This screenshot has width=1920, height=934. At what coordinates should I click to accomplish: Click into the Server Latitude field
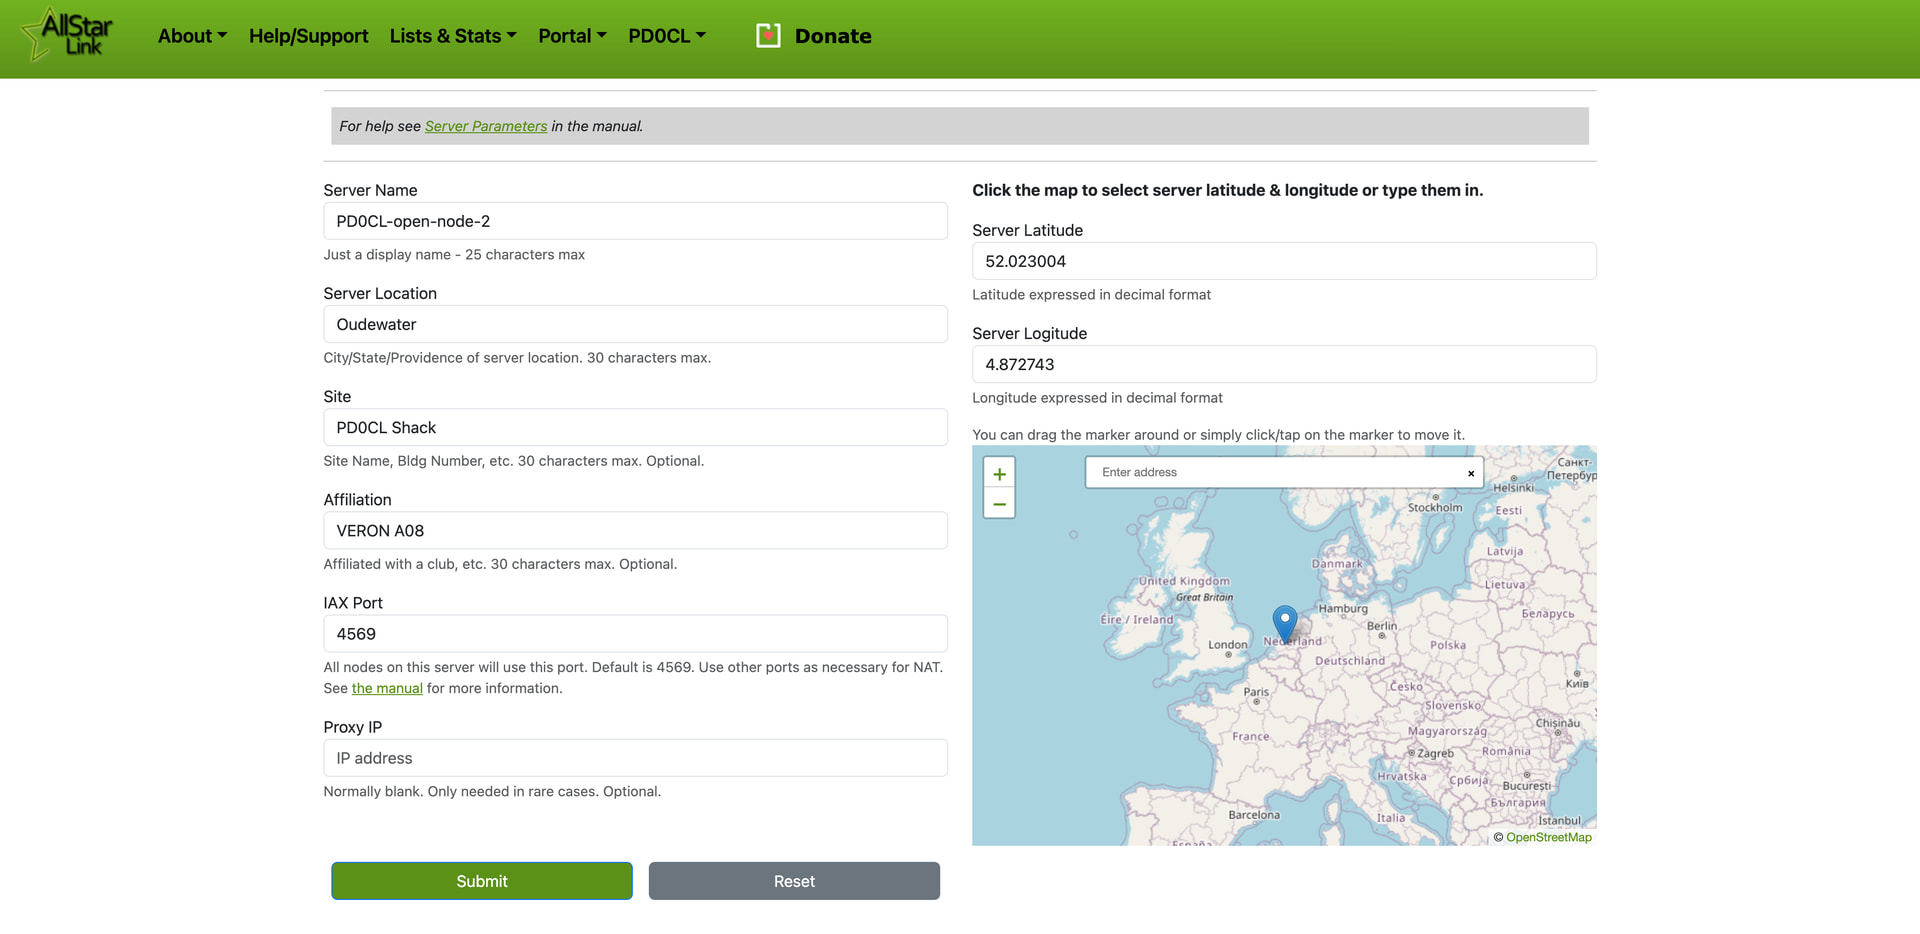pyautogui.click(x=1283, y=261)
